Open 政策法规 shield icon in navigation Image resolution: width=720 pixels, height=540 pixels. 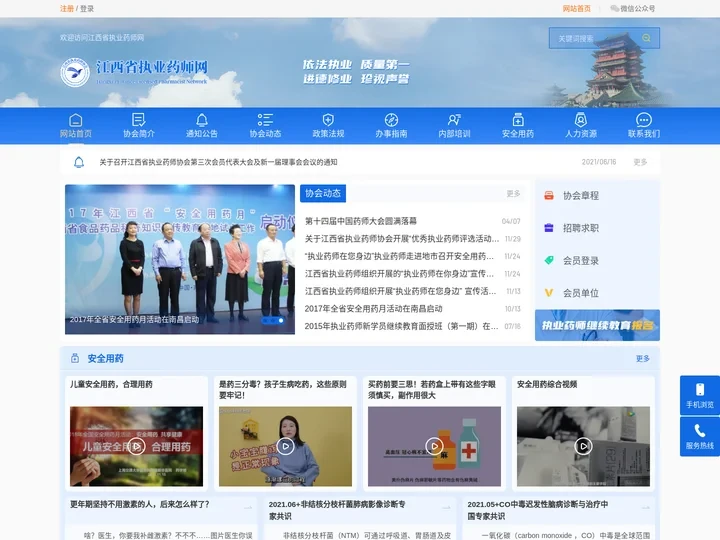coord(328,120)
